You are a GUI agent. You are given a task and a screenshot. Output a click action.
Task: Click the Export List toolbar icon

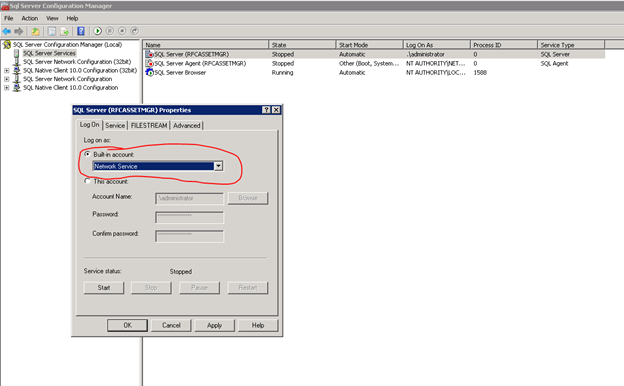point(64,31)
